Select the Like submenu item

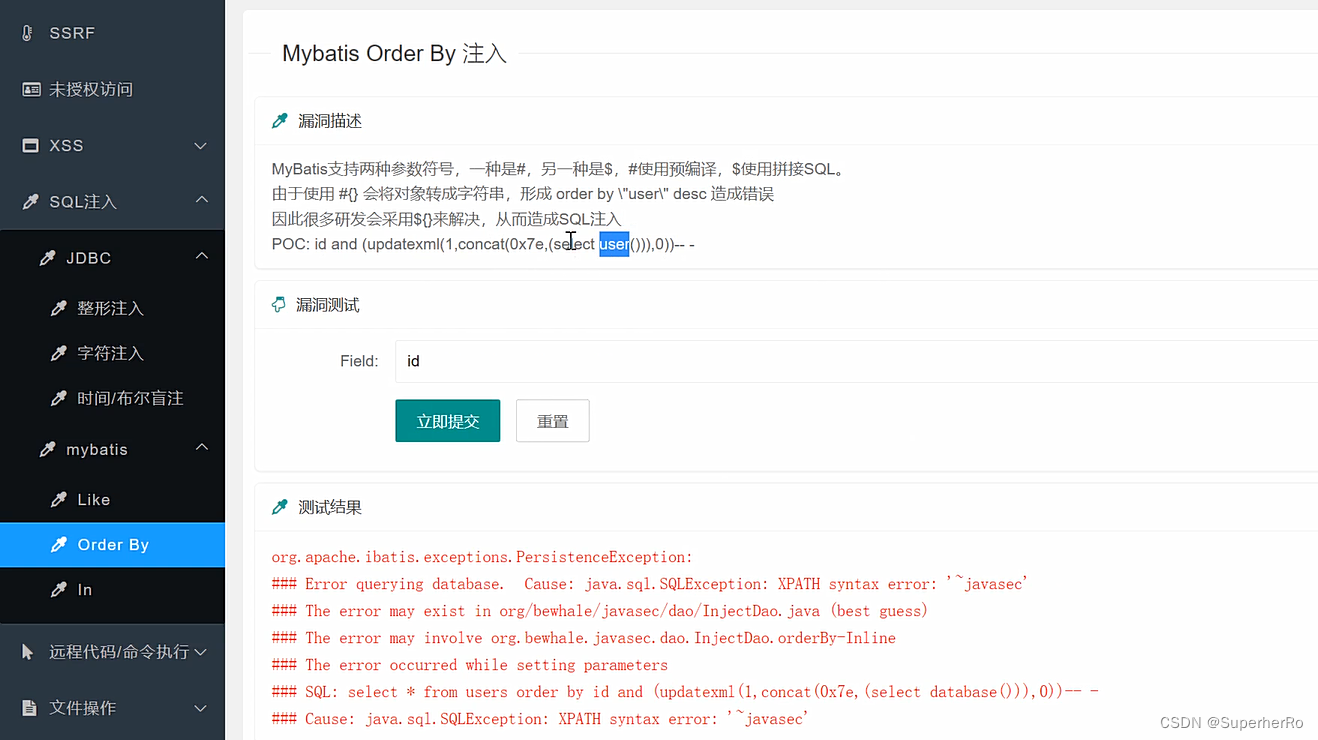pyautogui.click(x=112, y=500)
